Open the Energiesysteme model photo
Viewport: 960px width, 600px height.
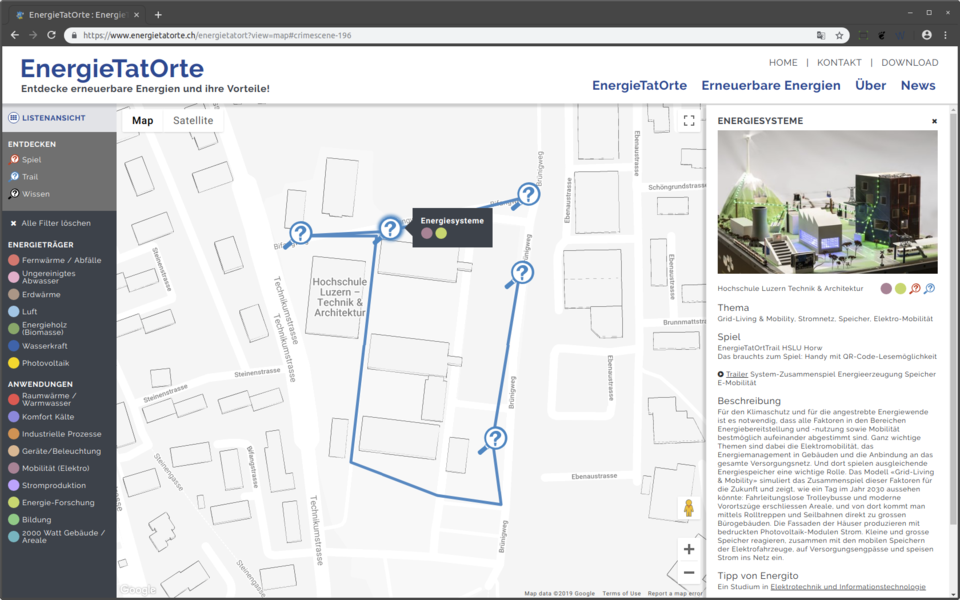pos(827,202)
